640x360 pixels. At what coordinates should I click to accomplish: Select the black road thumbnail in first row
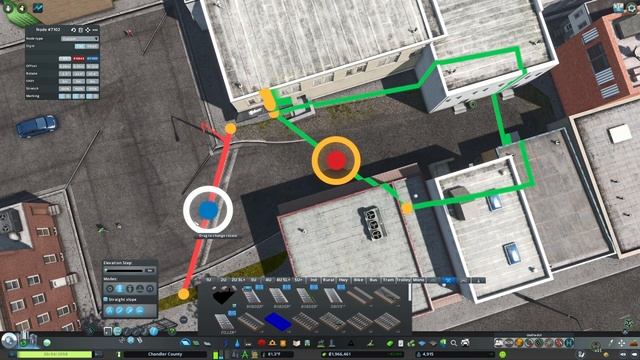[224, 297]
